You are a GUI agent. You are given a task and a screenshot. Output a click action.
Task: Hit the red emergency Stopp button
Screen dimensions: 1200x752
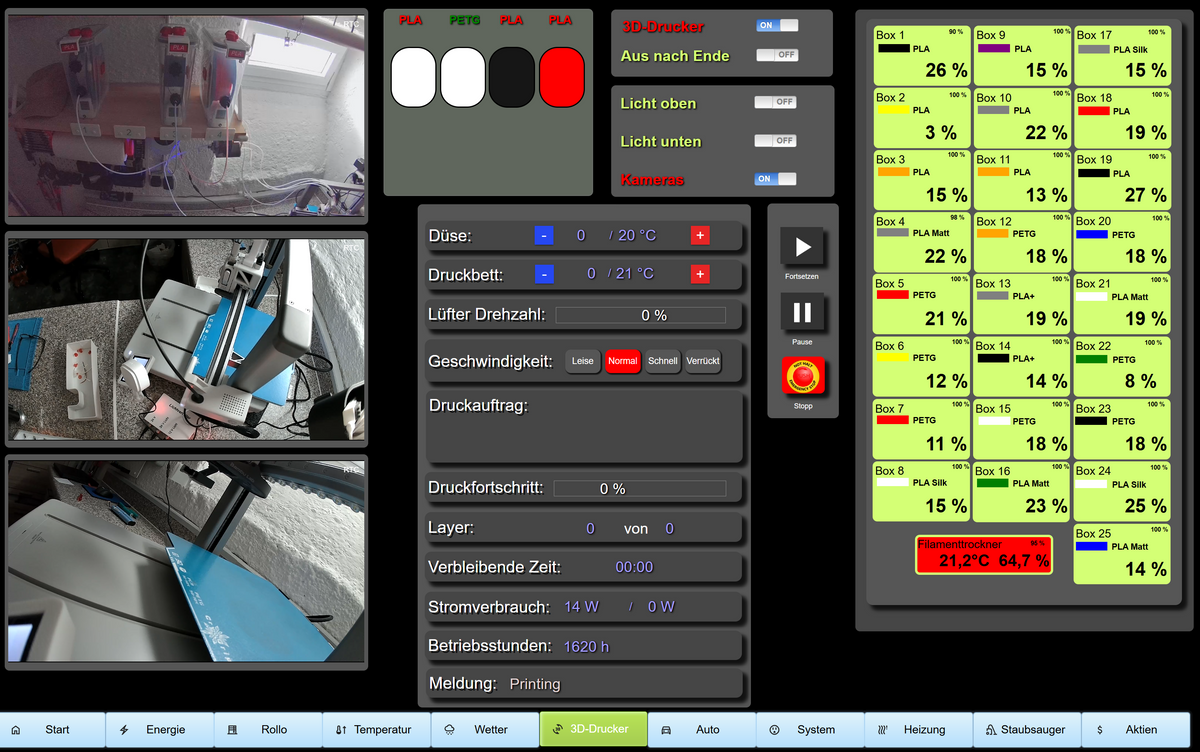pyautogui.click(x=802, y=377)
